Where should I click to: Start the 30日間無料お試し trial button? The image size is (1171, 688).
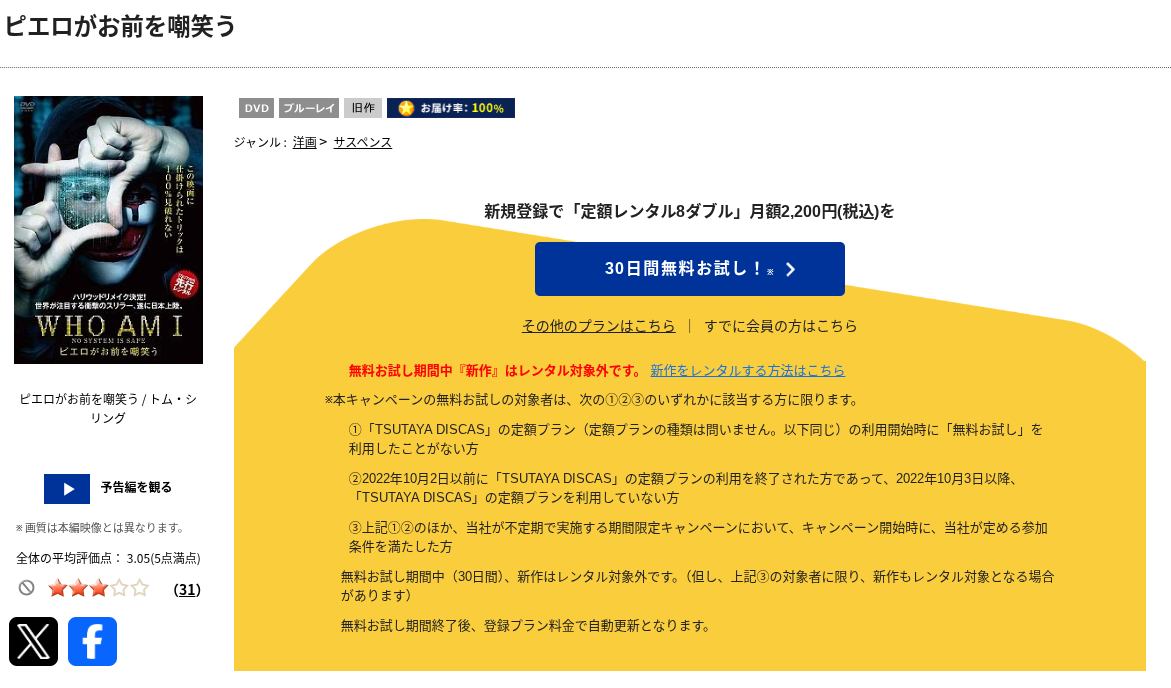(x=689, y=269)
